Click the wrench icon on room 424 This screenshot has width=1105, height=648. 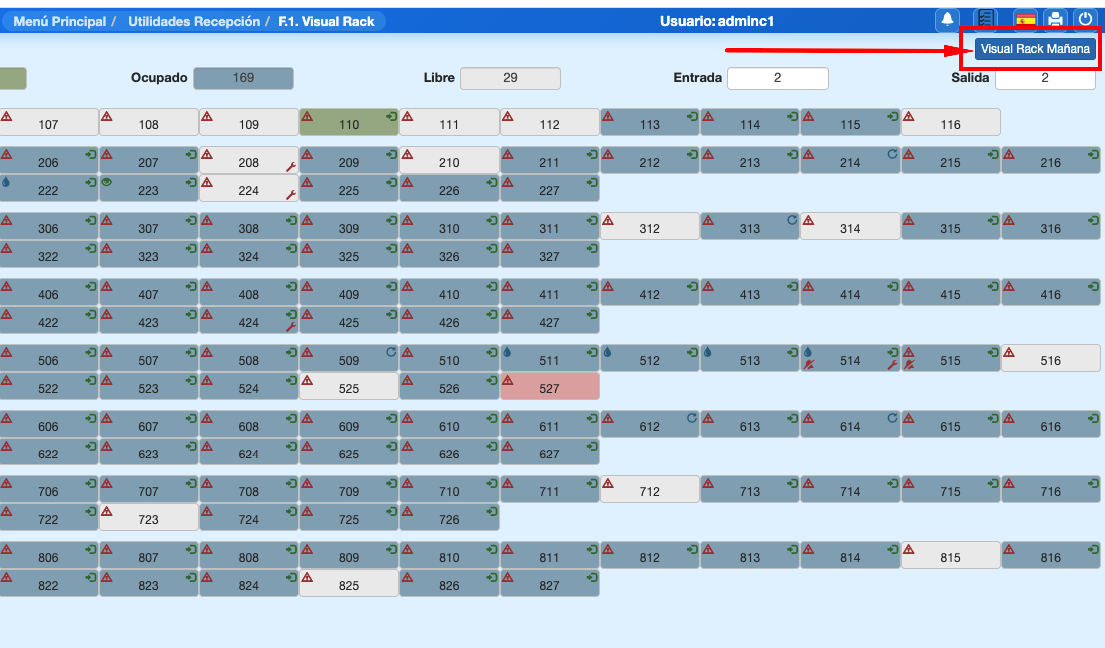[290, 326]
